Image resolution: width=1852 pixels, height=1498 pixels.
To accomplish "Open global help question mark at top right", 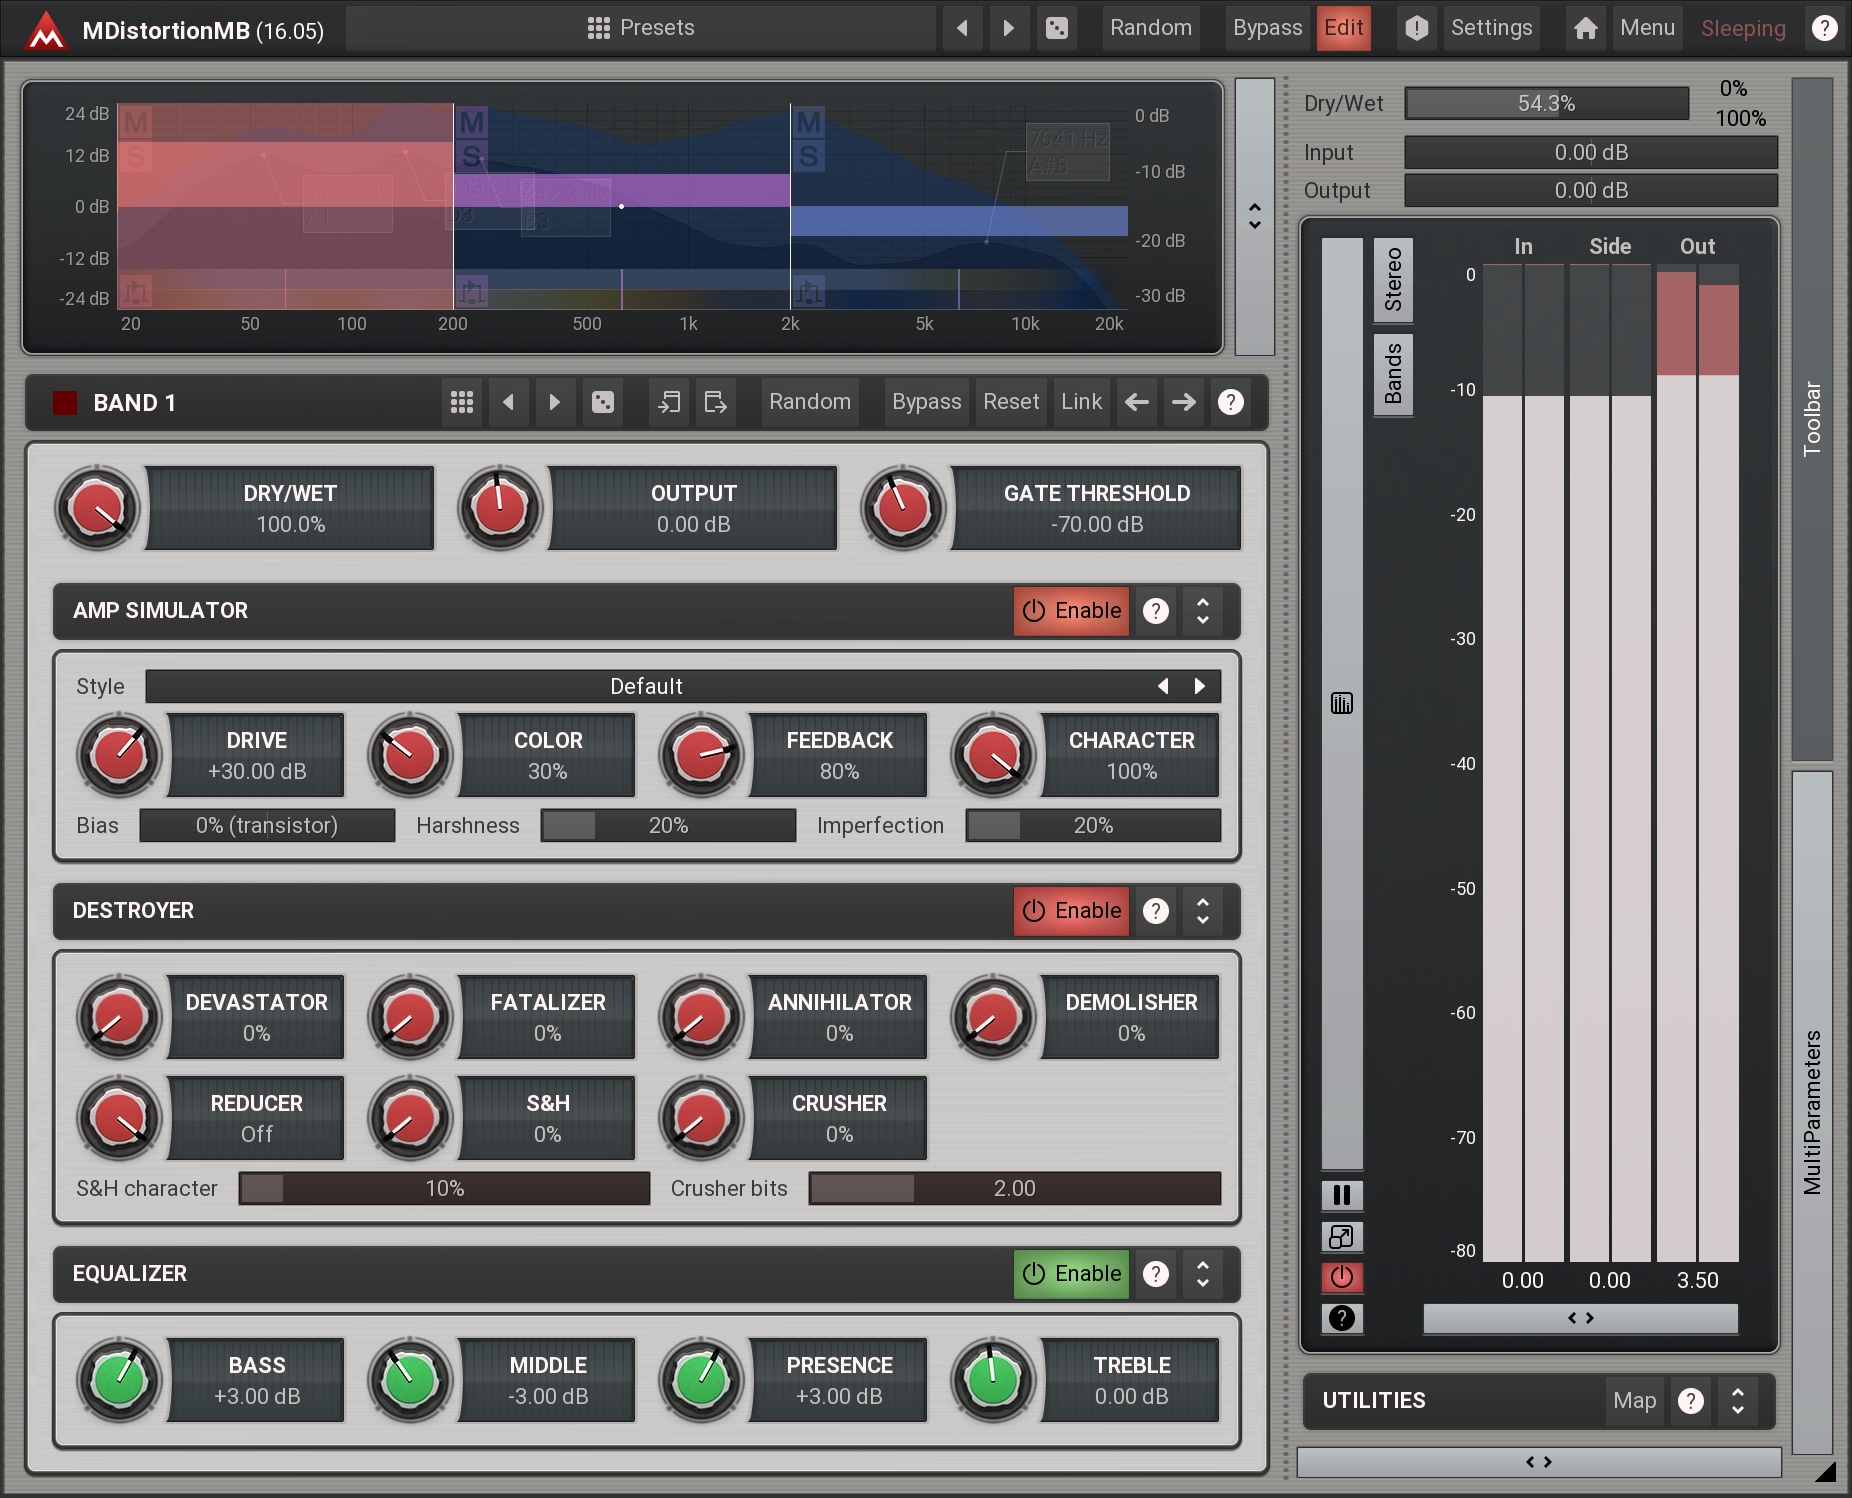I will point(1824,28).
